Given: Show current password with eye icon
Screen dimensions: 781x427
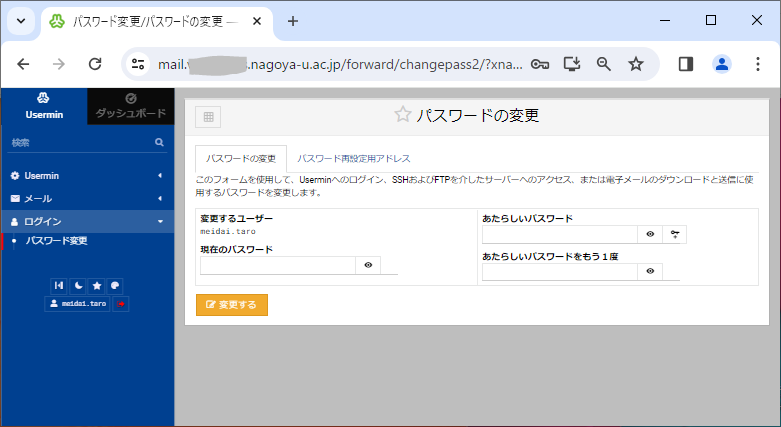Looking at the screenshot, I should [x=368, y=265].
